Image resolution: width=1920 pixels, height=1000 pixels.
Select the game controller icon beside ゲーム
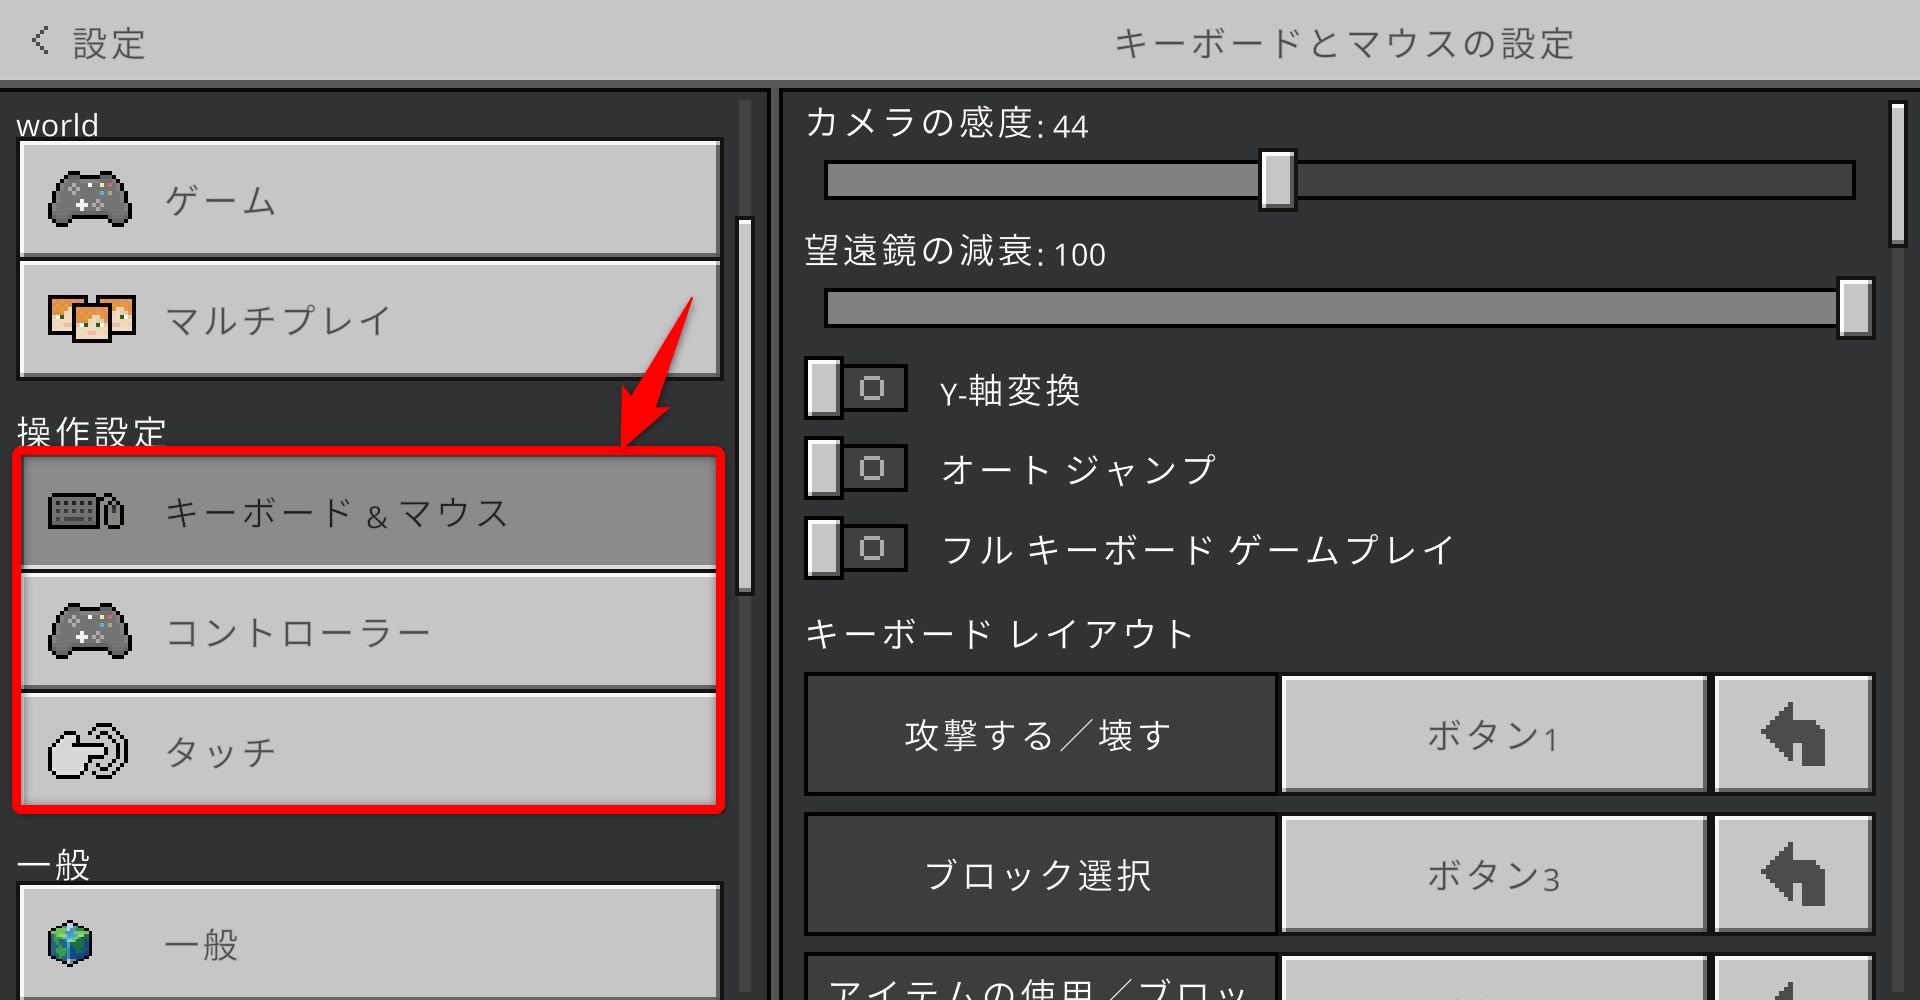pyautogui.click(x=90, y=199)
